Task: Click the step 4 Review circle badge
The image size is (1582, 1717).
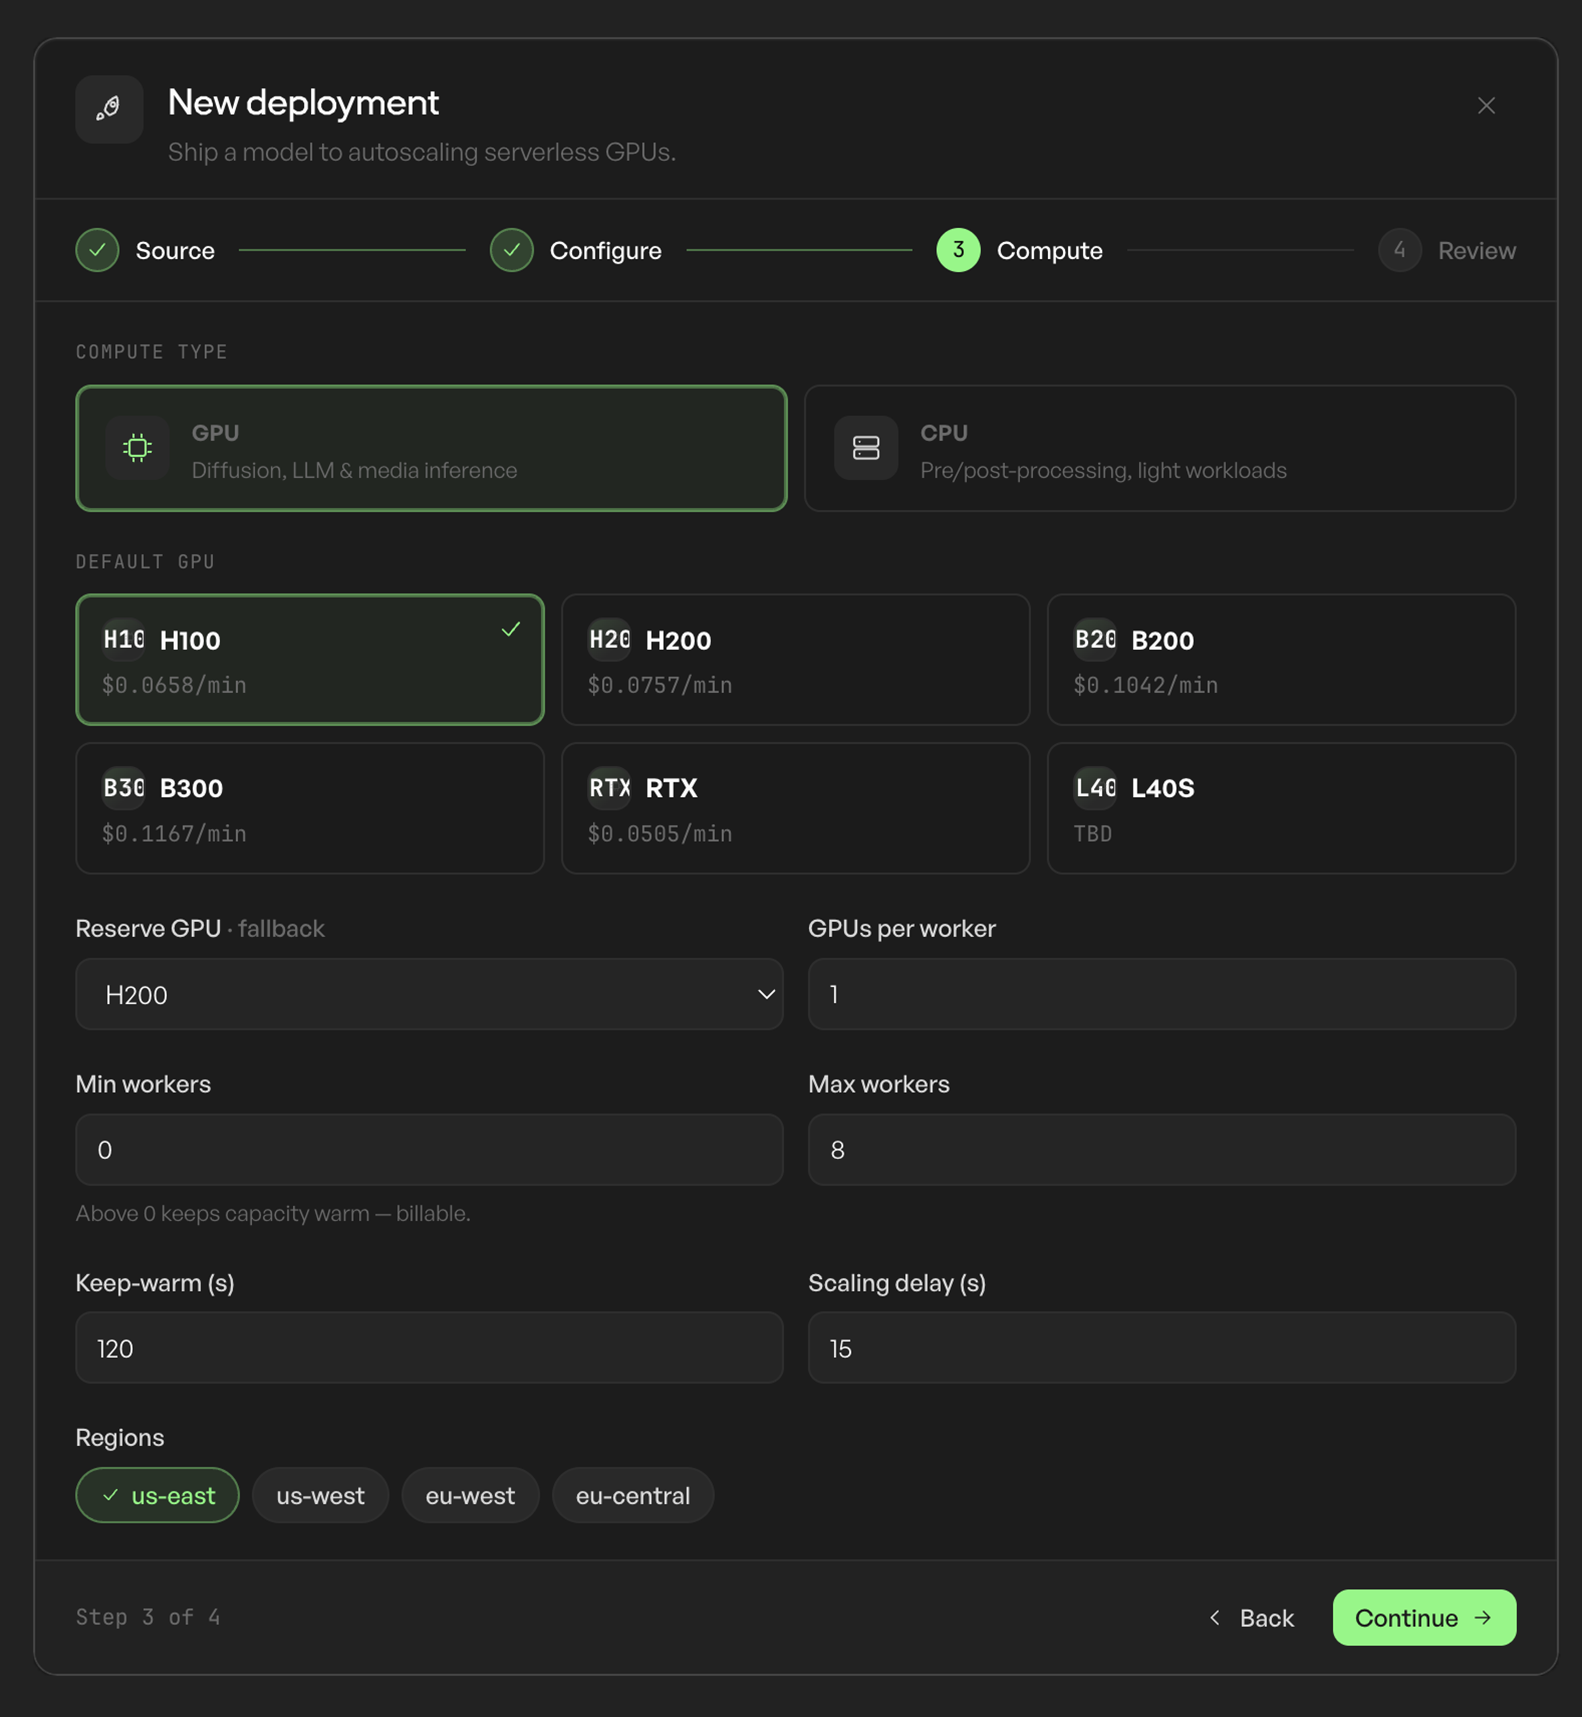Action: click(x=1400, y=250)
